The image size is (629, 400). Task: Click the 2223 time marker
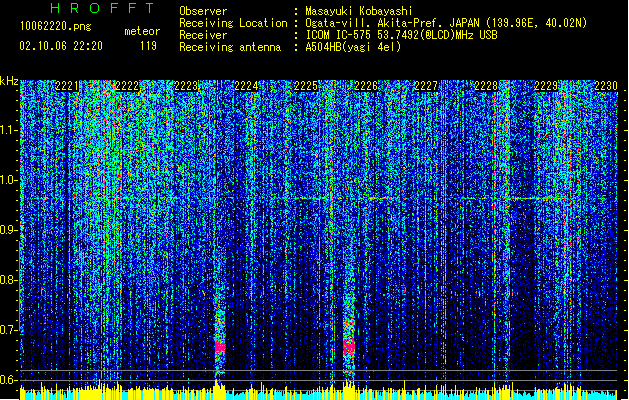[187, 86]
